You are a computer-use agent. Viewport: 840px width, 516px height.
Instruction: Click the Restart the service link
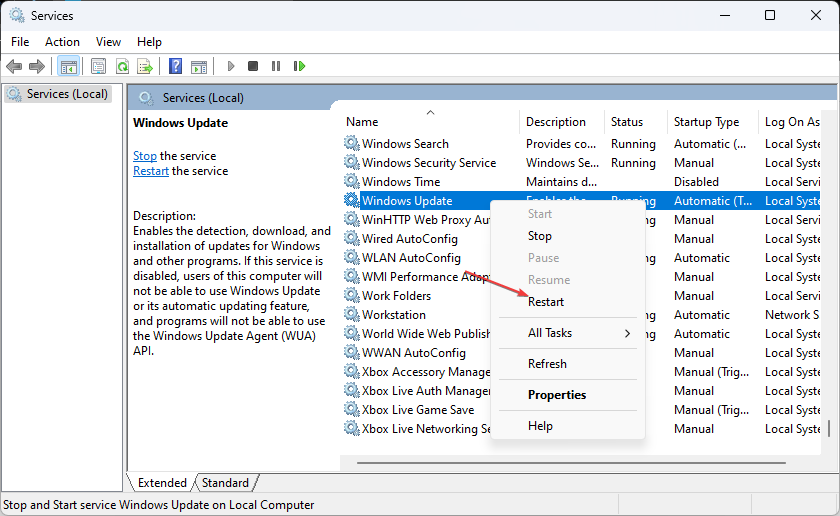click(151, 171)
